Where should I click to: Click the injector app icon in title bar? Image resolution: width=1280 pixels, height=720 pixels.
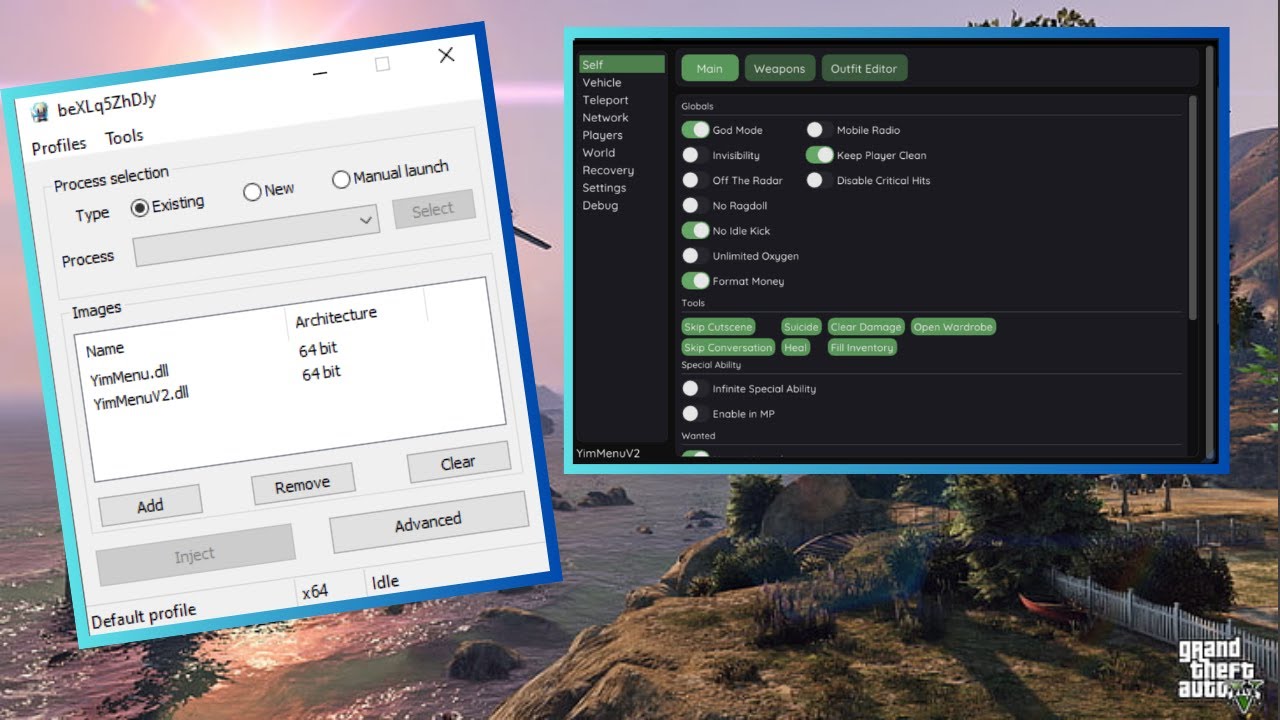40,110
